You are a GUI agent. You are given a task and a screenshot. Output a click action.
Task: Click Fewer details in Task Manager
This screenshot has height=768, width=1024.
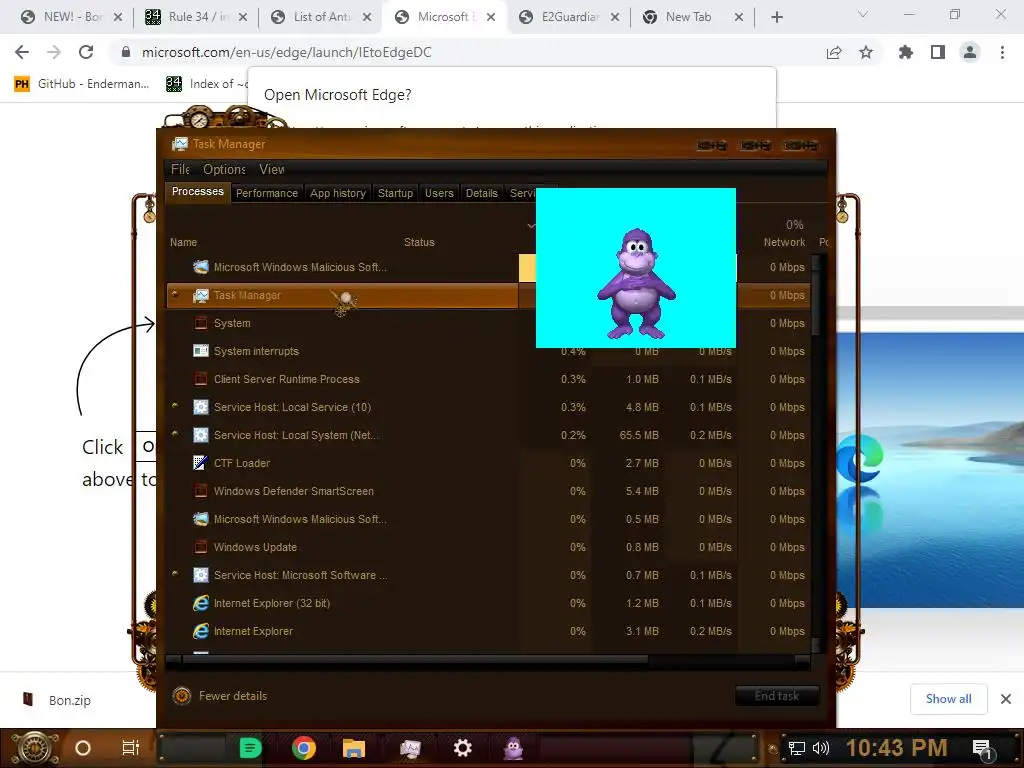(x=232, y=696)
